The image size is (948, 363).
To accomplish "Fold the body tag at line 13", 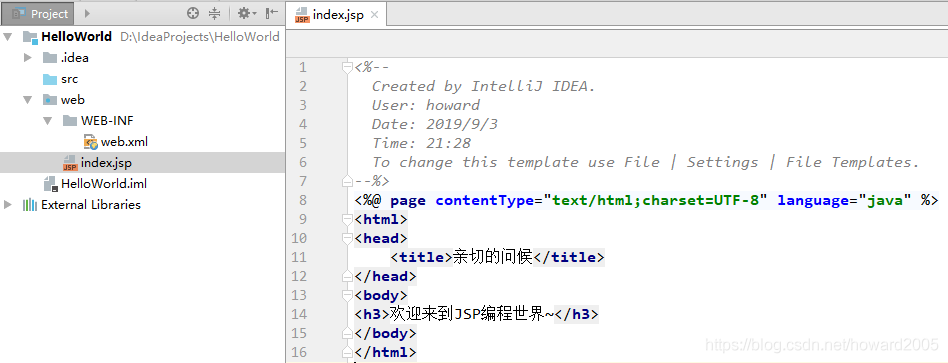I will point(347,295).
